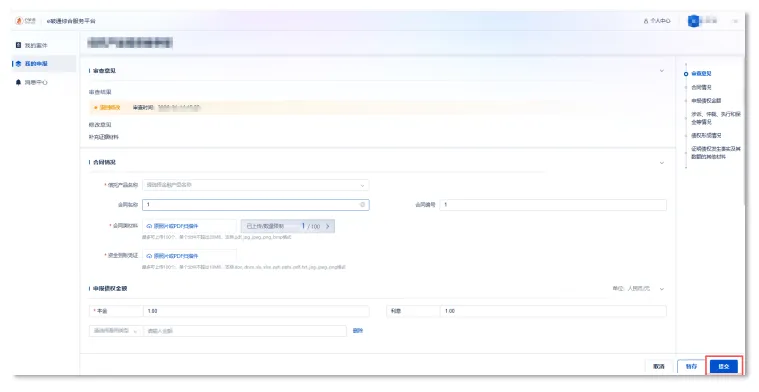Image resolution: width=759 pixels, height=392 pixels.
Task: Jump to 合同情况 in the right anchor nav
Action: pos(701,87)
